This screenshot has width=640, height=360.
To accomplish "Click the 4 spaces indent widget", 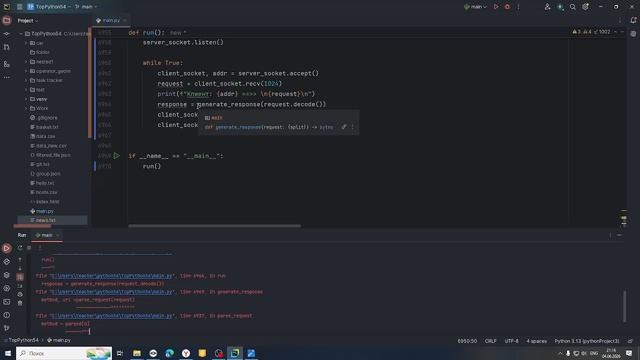I will [536, 341].
